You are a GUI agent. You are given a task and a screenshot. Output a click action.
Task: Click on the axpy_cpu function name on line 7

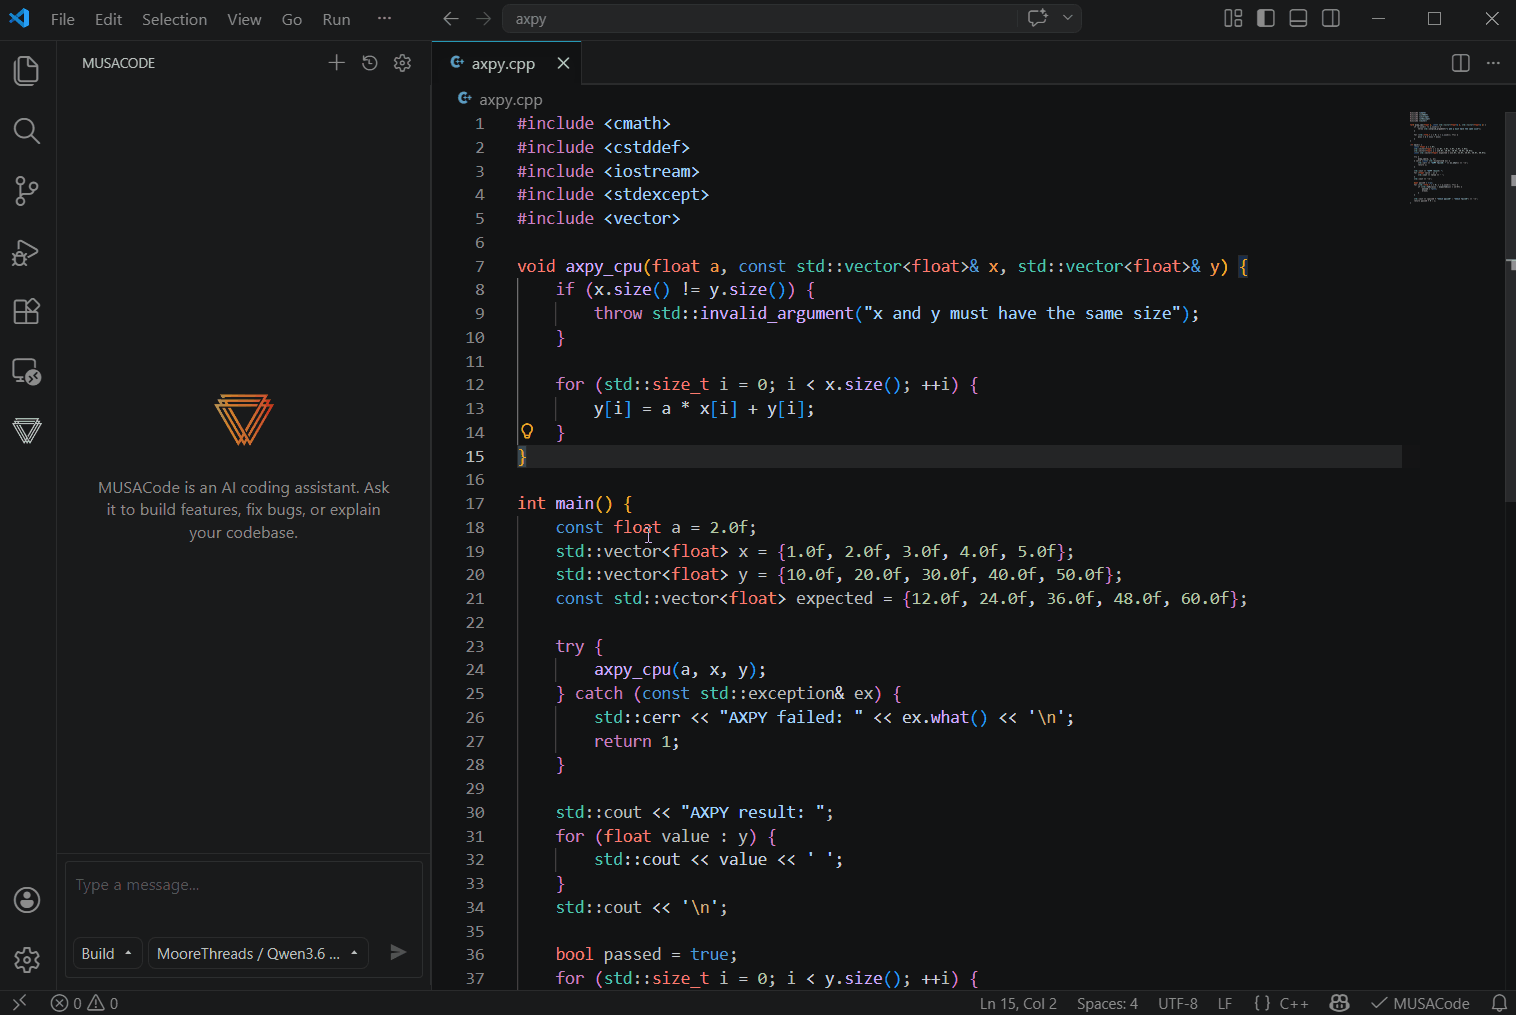604,266
